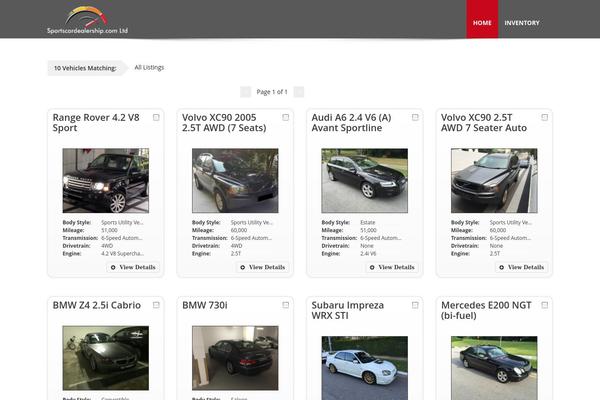
Task: Tick compare checkbox for Volvo XC90 2005 2.5T AWD
Action: click(285, 118)
